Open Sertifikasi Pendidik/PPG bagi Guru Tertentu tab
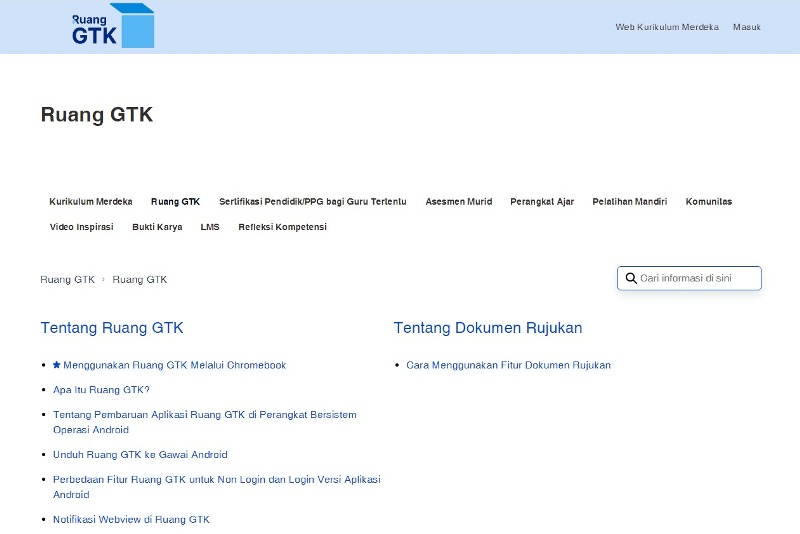The width and height of the screenshot is (800, 534). [x=313, y=201]
